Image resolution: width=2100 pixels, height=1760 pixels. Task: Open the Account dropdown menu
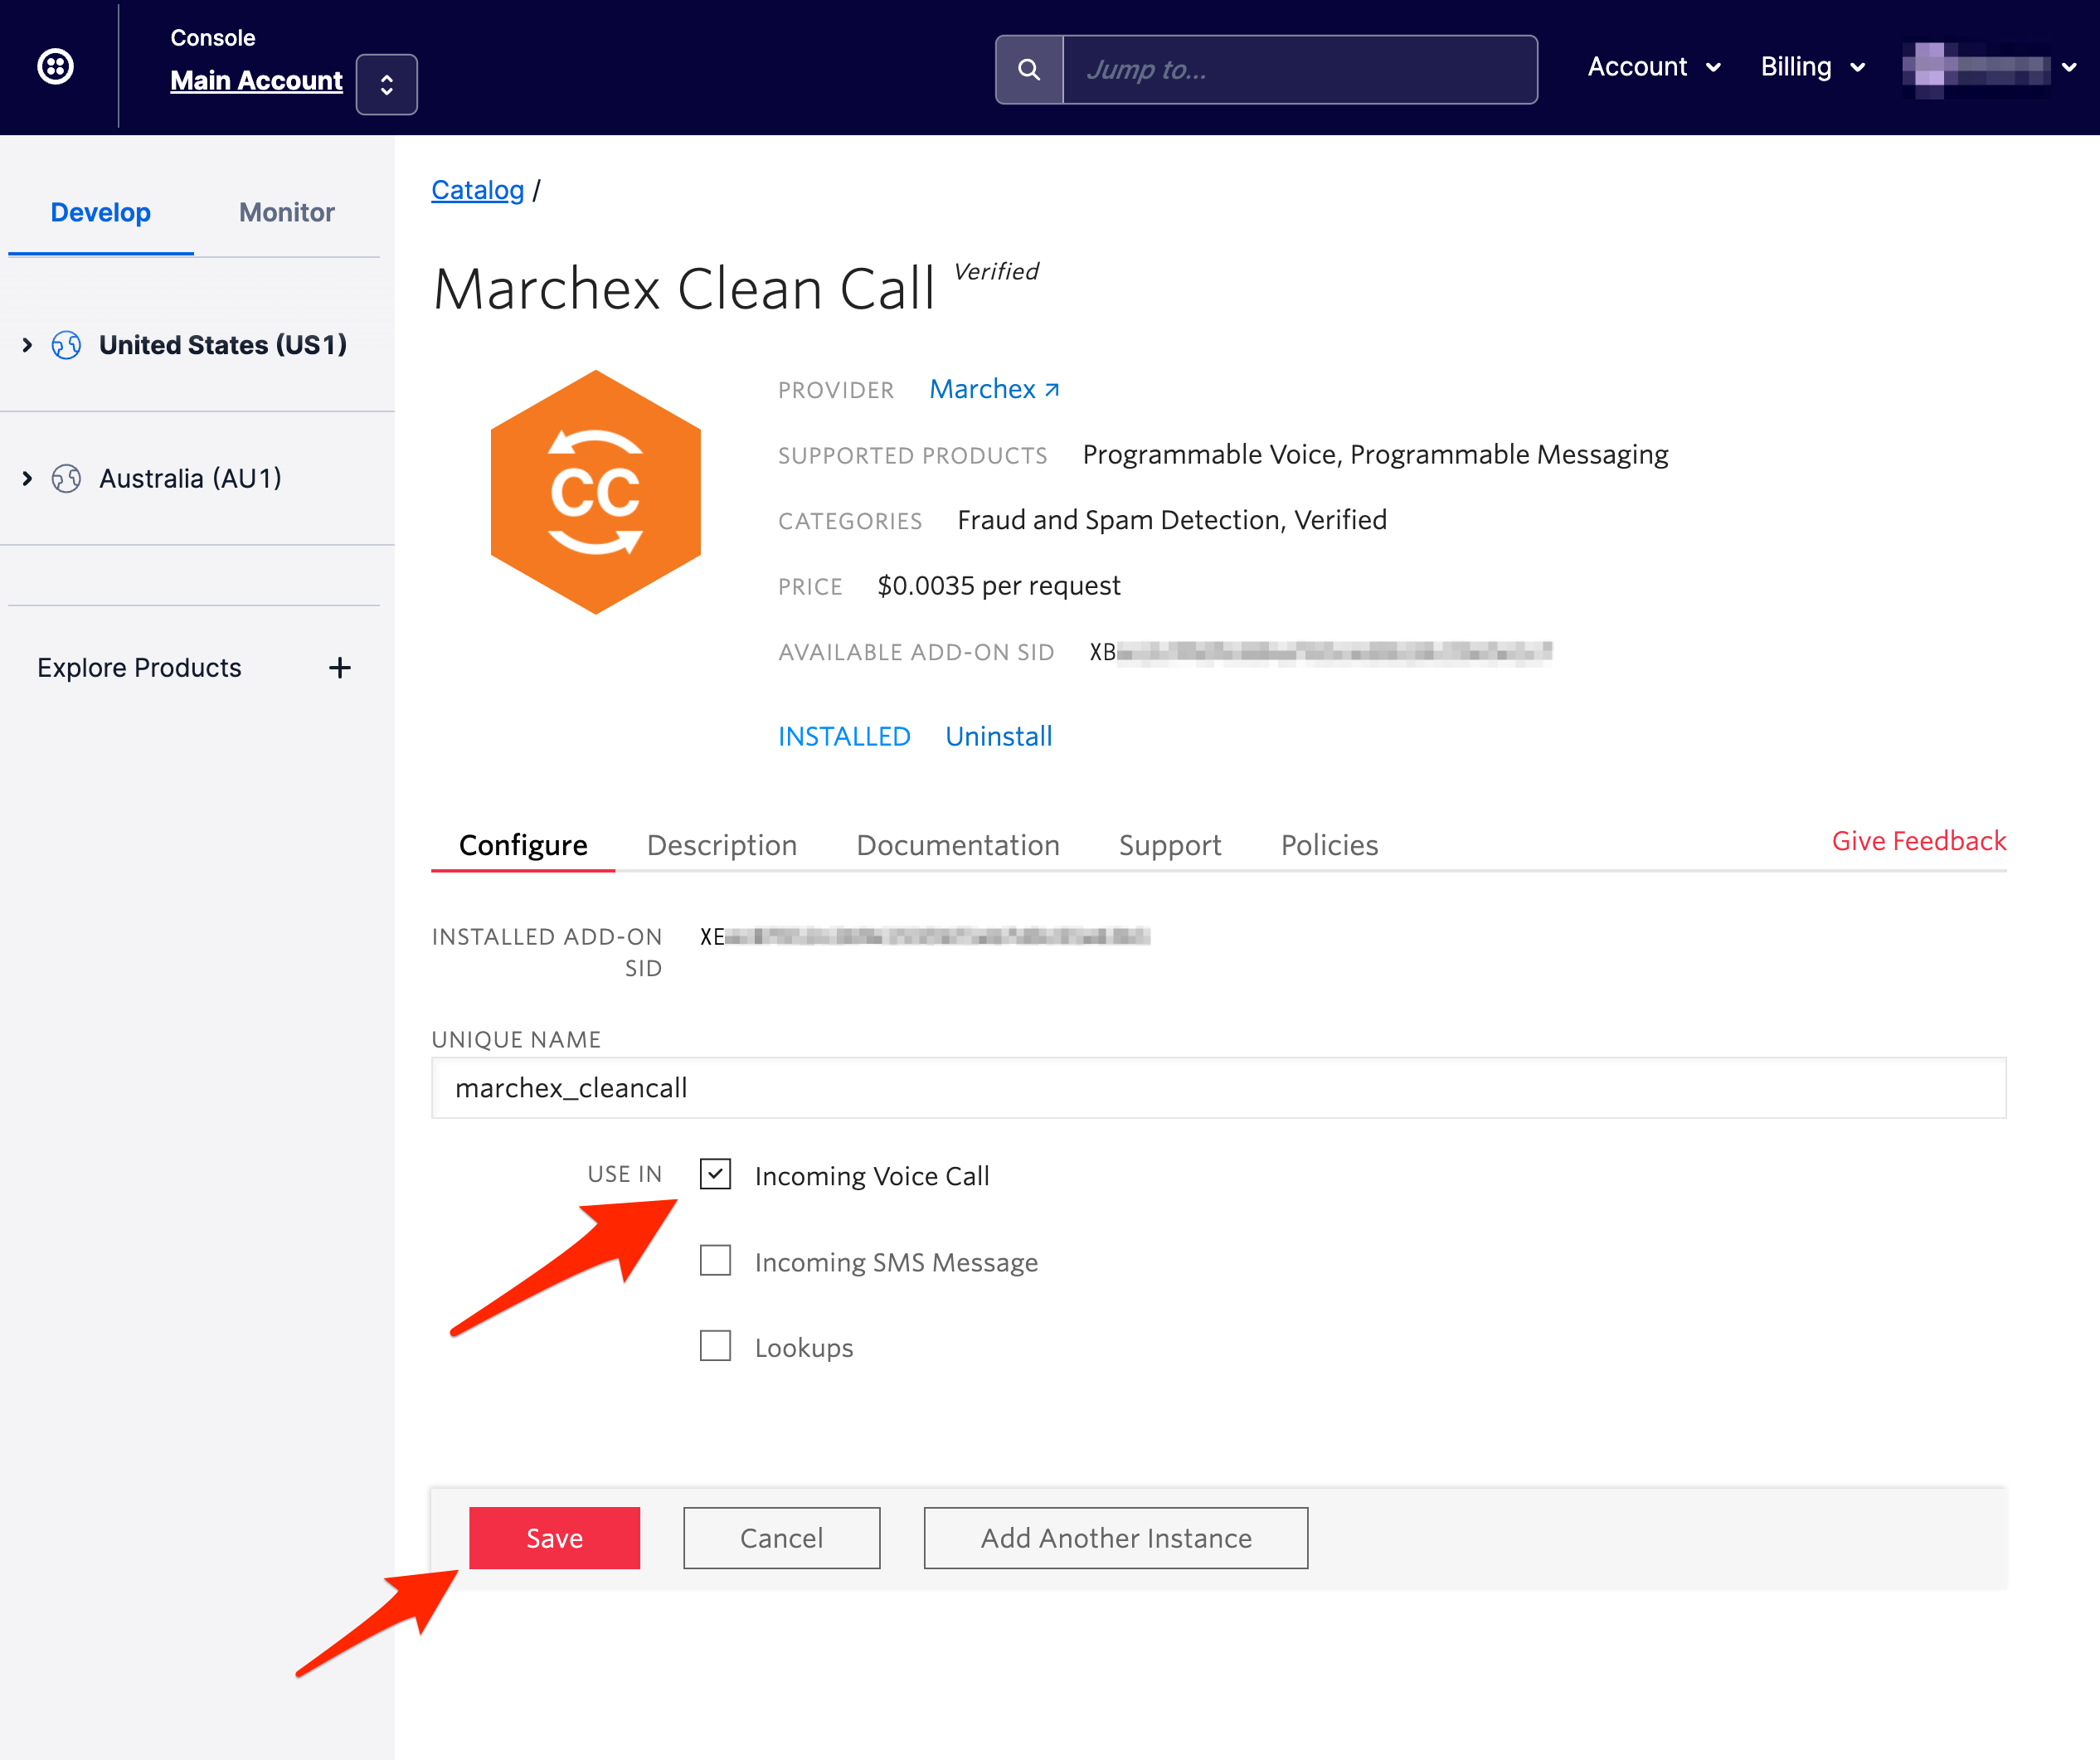point(1653,67)
